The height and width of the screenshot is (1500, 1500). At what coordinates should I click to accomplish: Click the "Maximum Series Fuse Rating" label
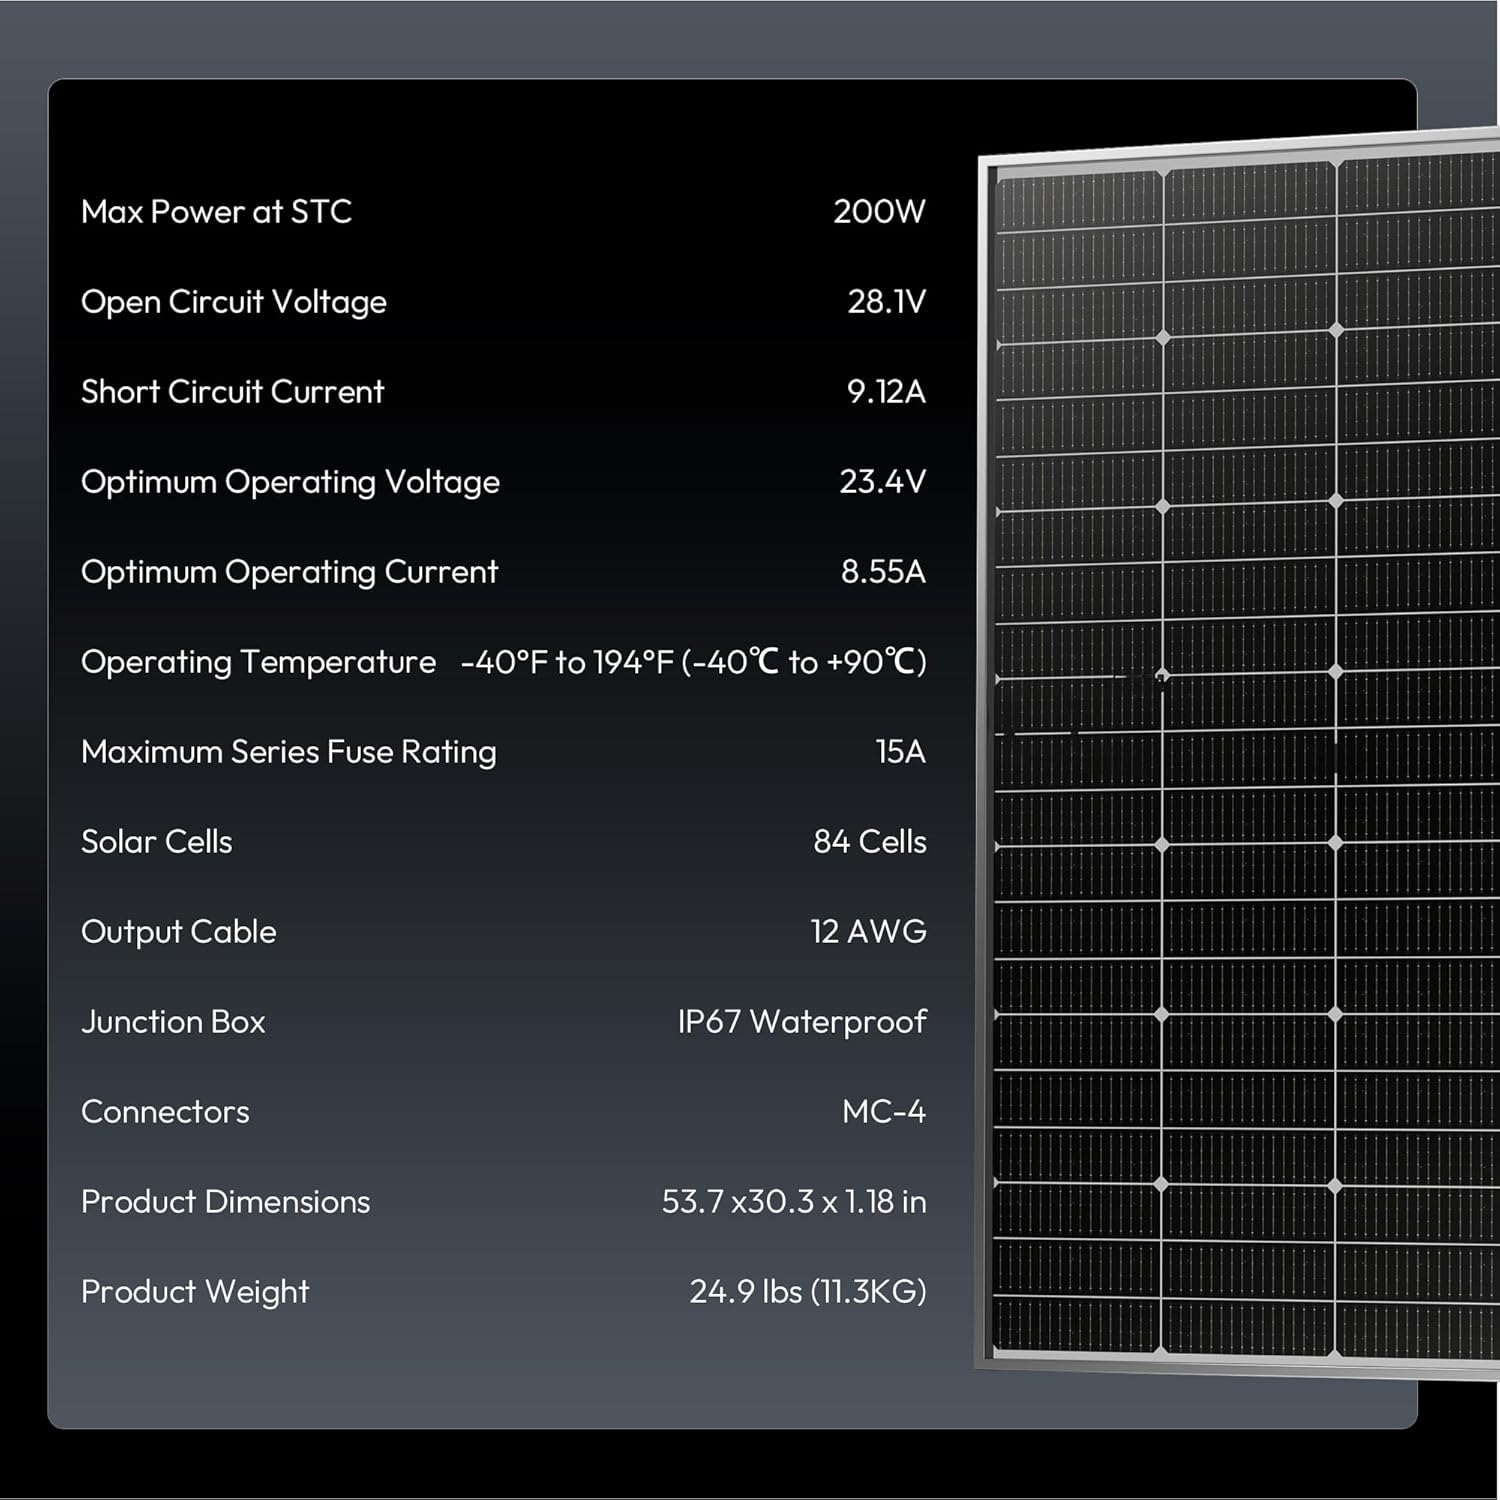click(x=288, y=752)
